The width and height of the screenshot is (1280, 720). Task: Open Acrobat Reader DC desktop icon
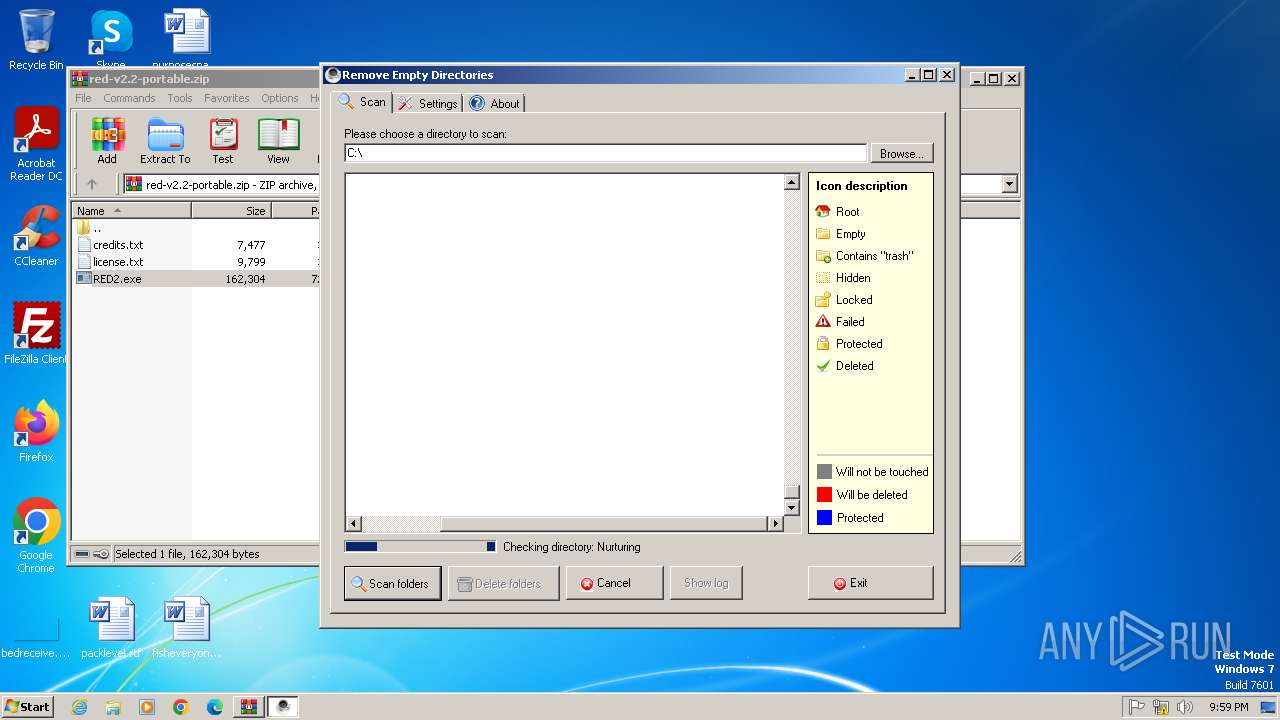click(36, 145)
